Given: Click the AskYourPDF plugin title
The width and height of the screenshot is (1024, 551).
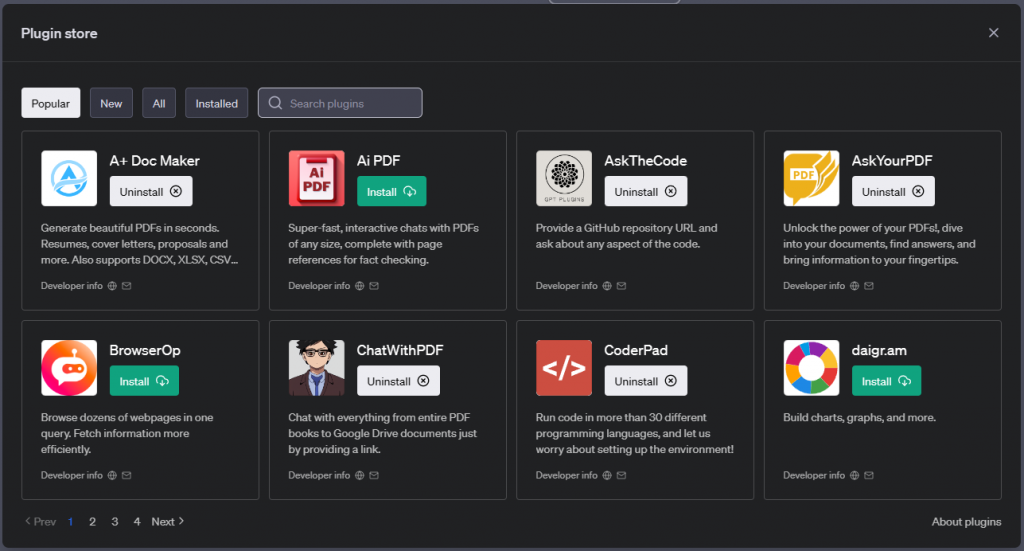Looking at the screenshot, I should click(892, 161).
